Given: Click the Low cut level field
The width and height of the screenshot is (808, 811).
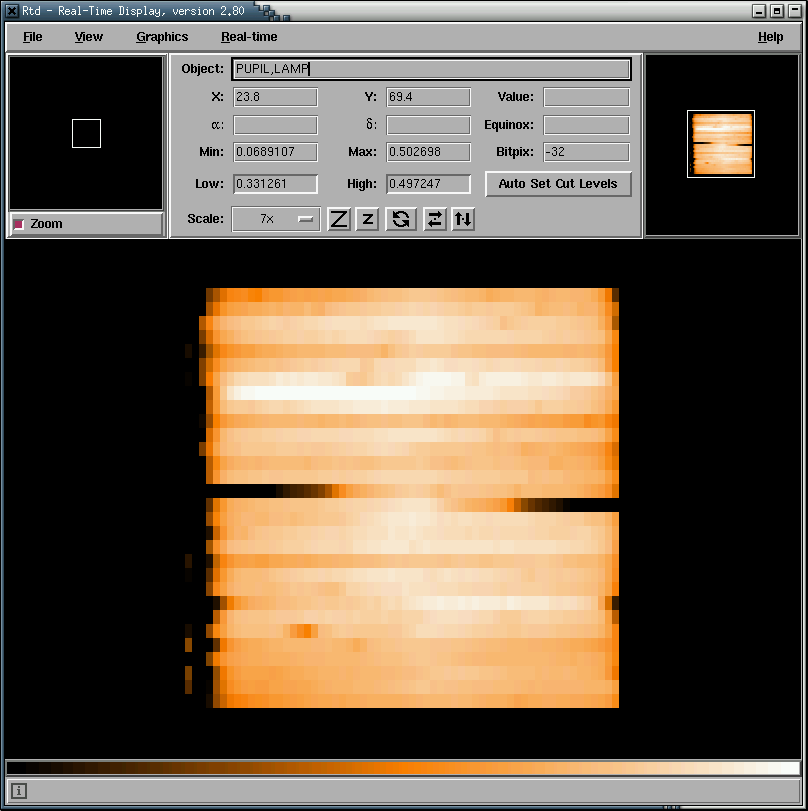Looking at the screenshot, I should pyautogui.click(x=275, y=184).
